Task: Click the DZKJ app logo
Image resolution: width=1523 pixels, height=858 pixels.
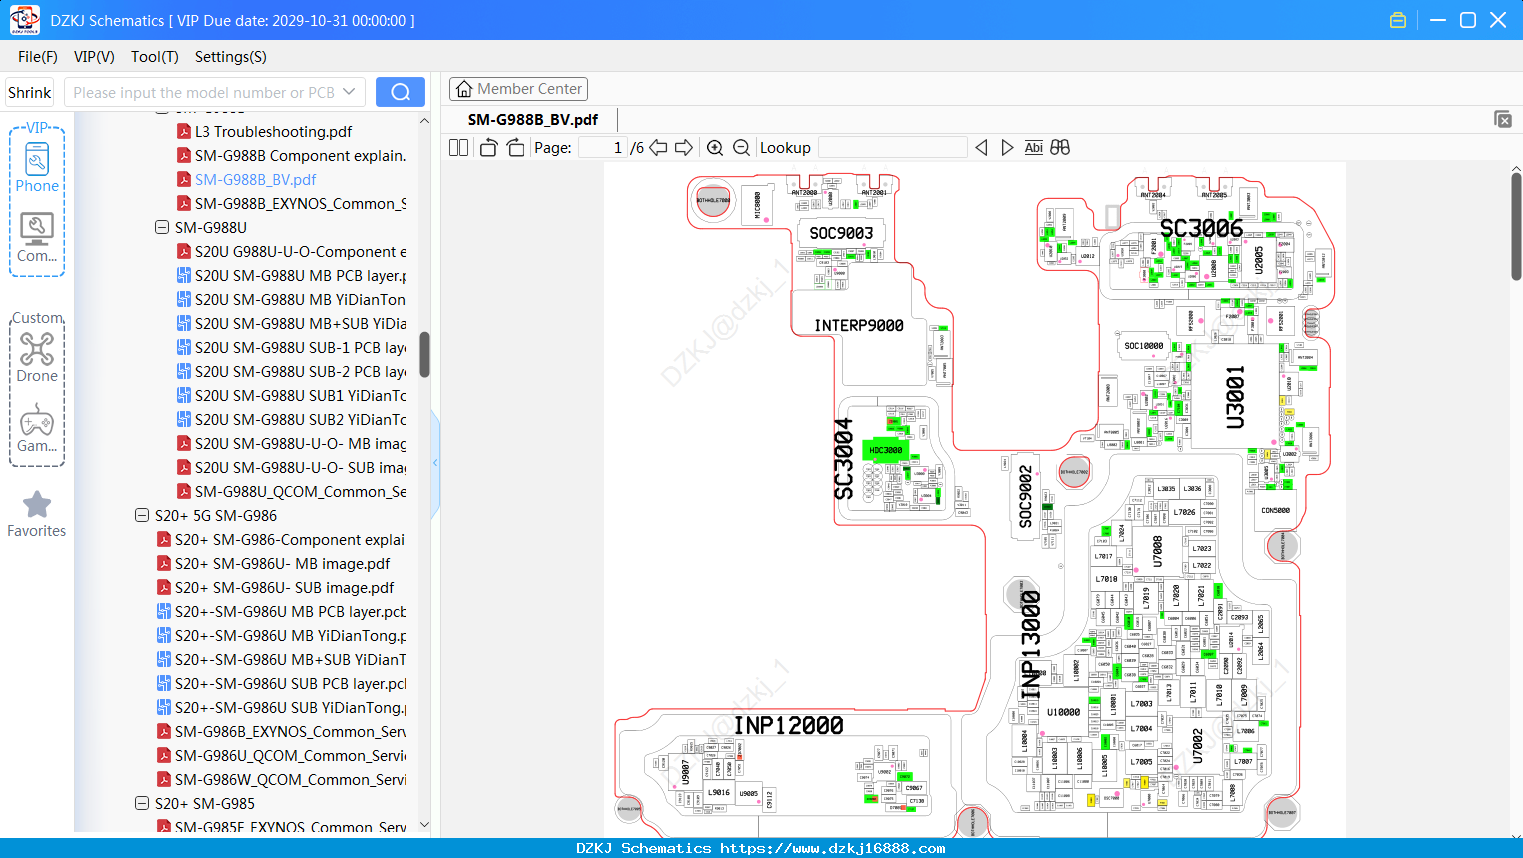Action: pyautogui.click(x=24, y=20)
